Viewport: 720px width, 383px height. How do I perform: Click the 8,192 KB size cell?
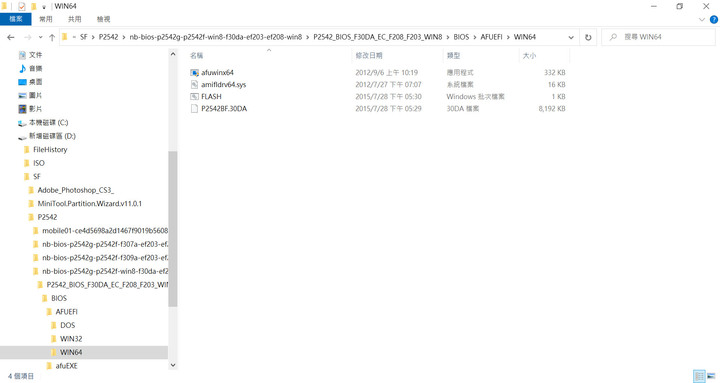click(x=551, y=109)
